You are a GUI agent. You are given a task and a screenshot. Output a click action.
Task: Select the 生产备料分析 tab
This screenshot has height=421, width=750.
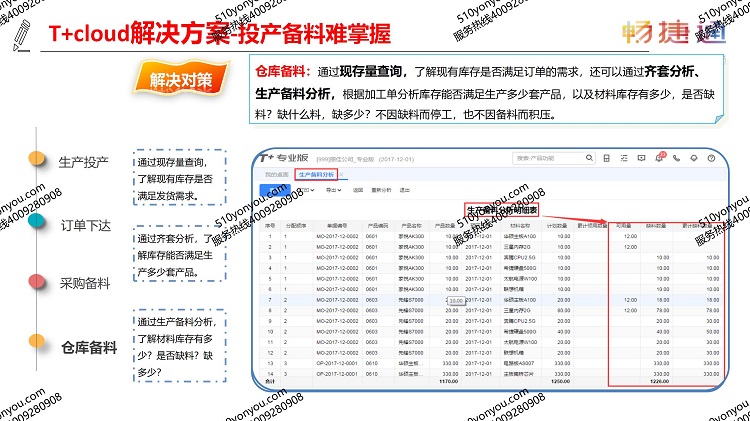click(314, 174)
